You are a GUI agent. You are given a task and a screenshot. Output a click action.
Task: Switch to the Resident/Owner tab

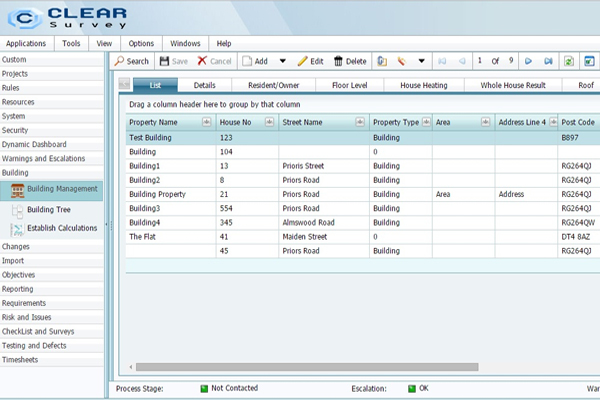(x=274, y=85)
